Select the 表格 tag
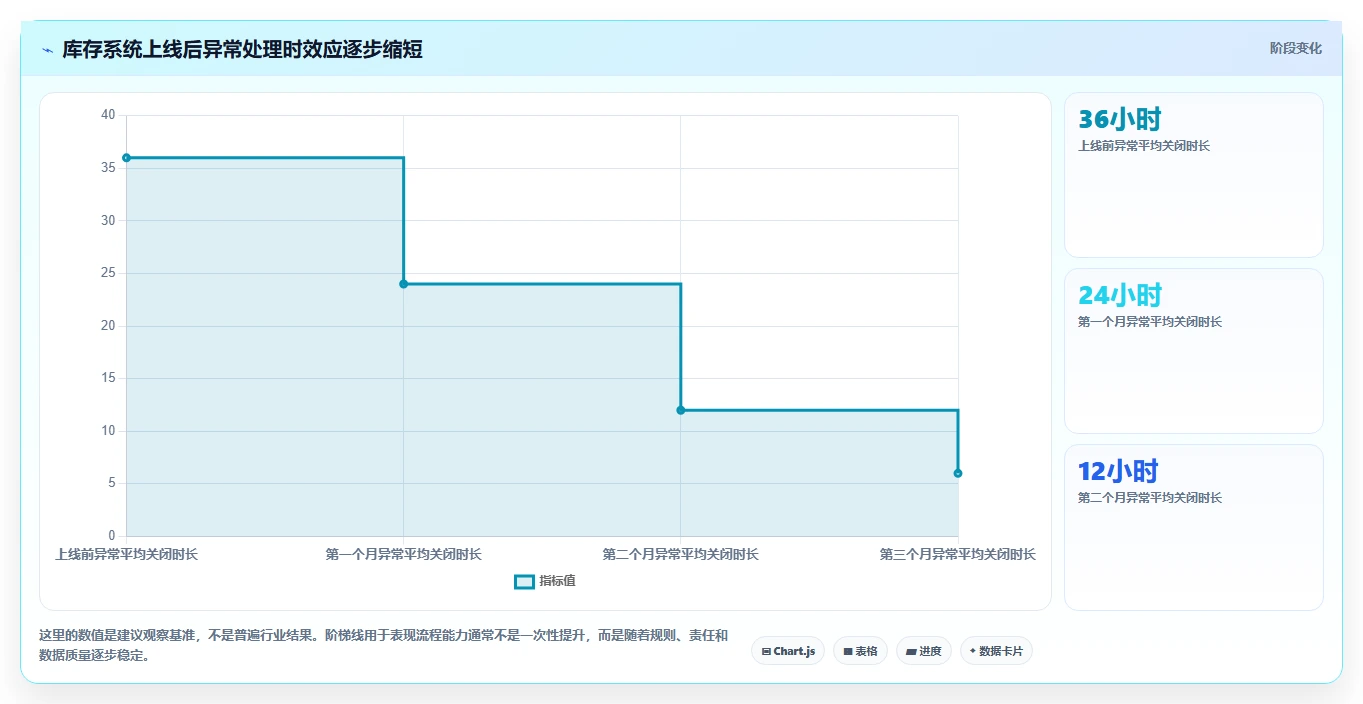The height and width of the screenshot is (704, 1363). point(860,651)
